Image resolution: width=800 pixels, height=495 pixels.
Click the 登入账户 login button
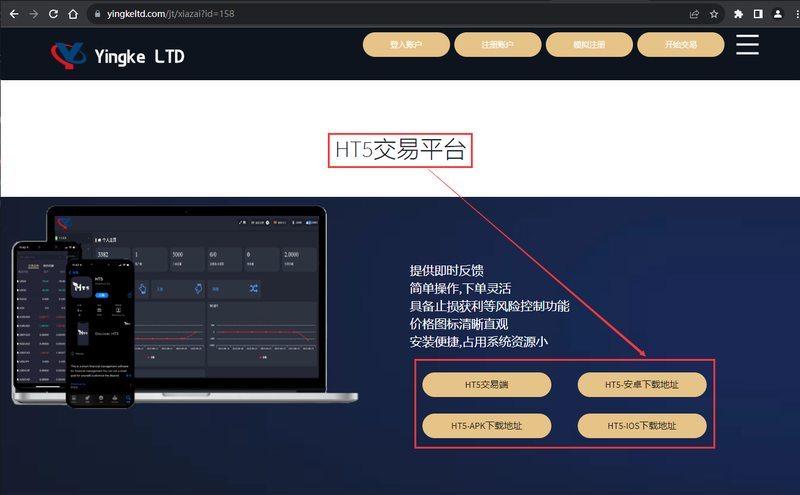point(406,44)
